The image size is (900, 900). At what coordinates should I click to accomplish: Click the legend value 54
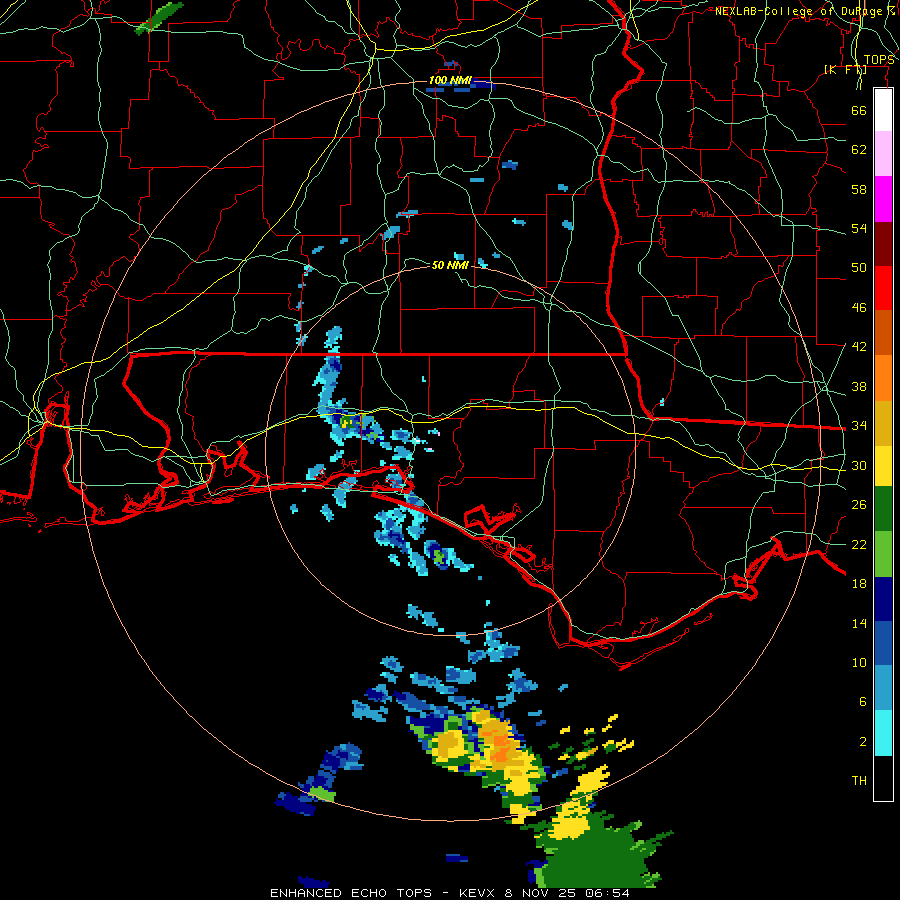click(859, 228)
